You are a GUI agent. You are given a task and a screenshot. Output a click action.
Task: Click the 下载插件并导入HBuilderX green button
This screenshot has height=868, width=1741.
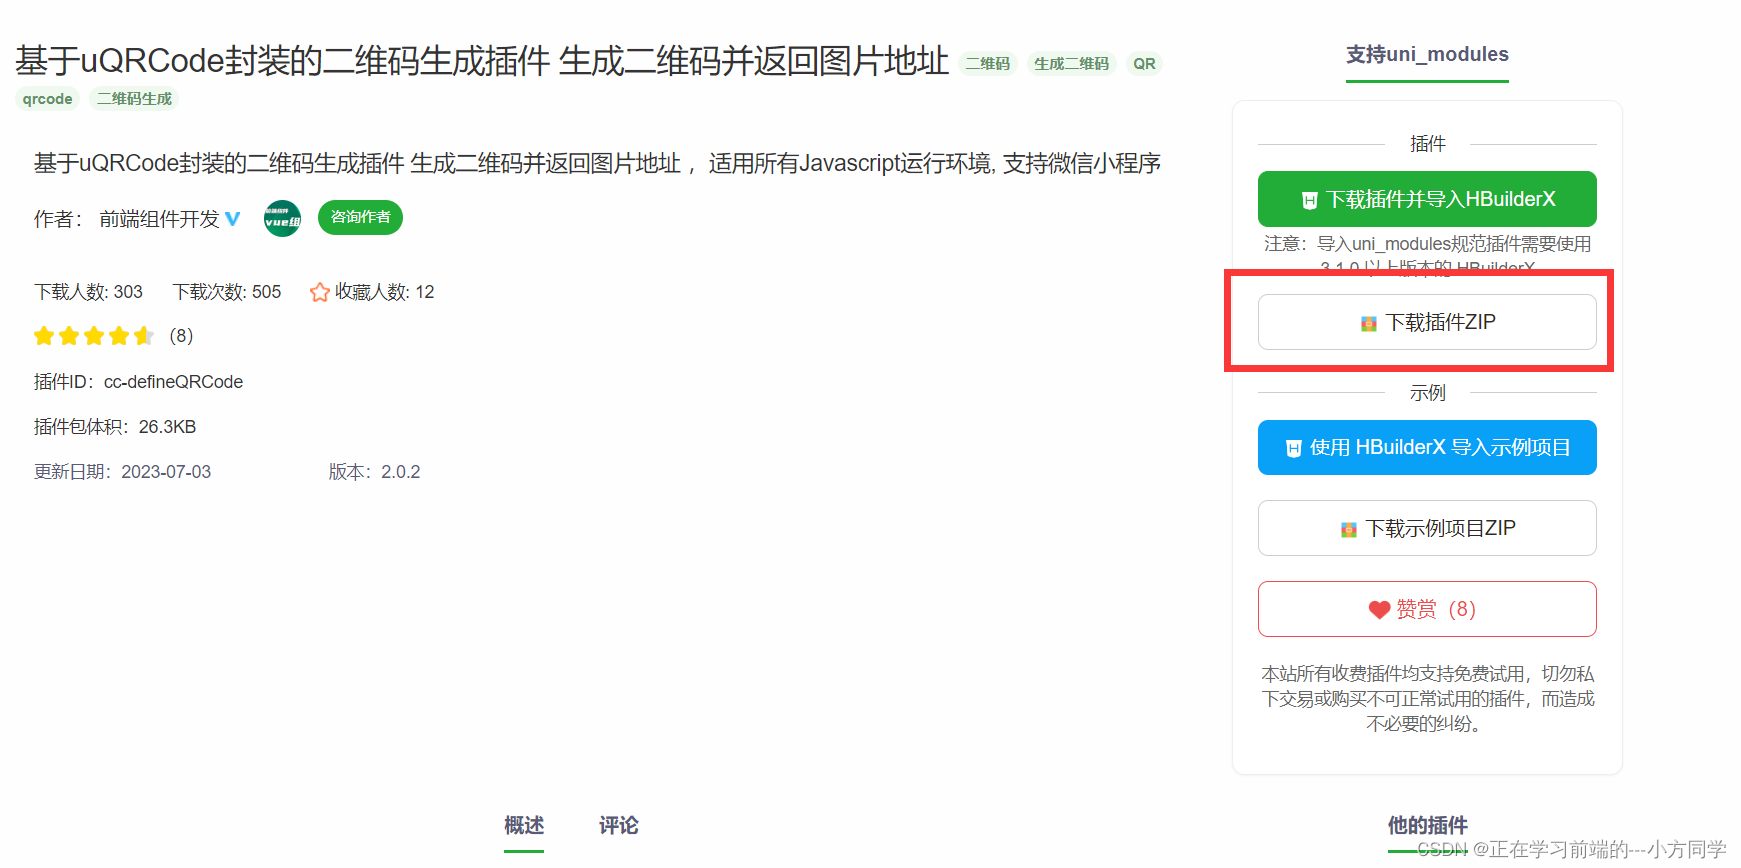(1427, 199)
